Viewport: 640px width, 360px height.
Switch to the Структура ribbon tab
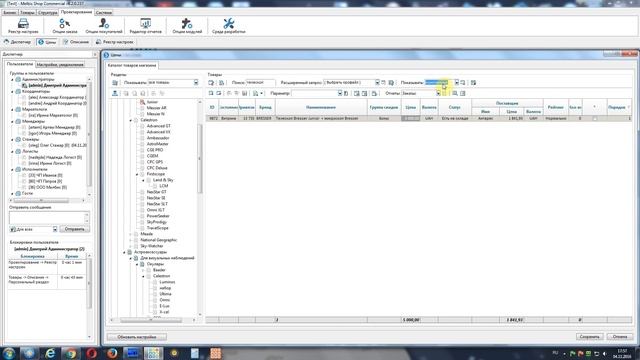click(x=48, y=13)
